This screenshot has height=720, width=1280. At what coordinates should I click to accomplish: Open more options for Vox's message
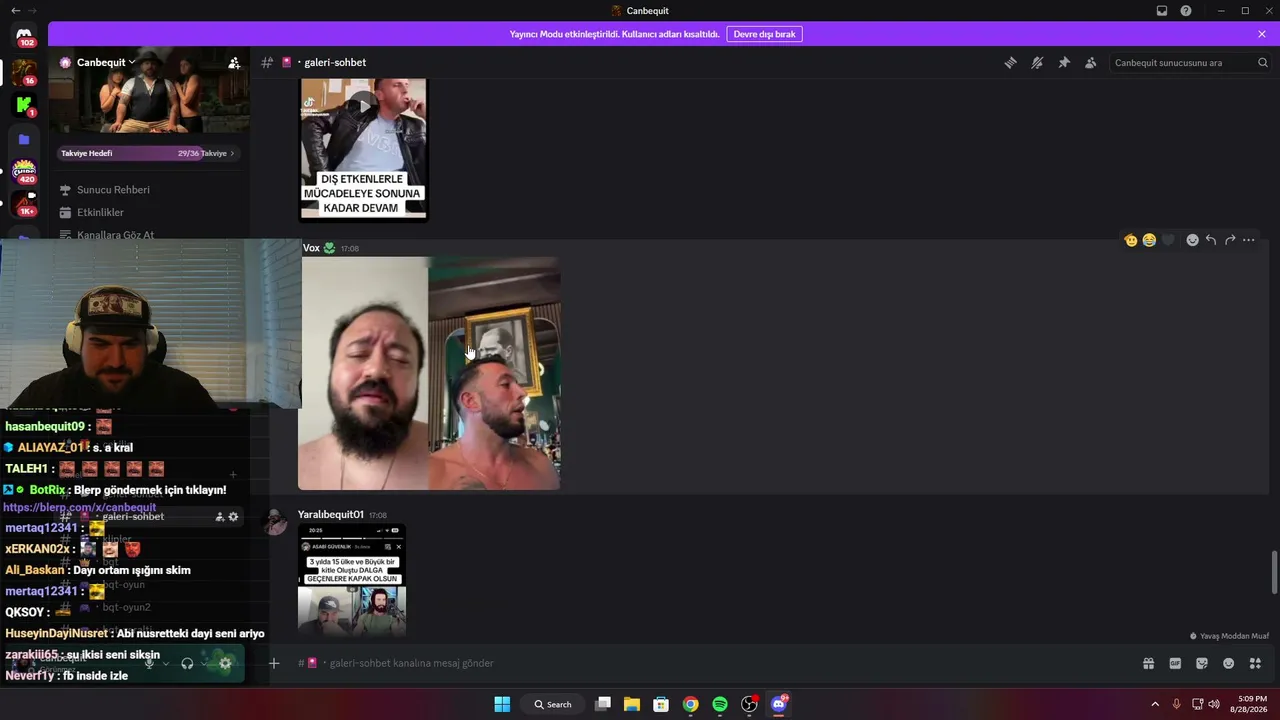(1249, 240)
